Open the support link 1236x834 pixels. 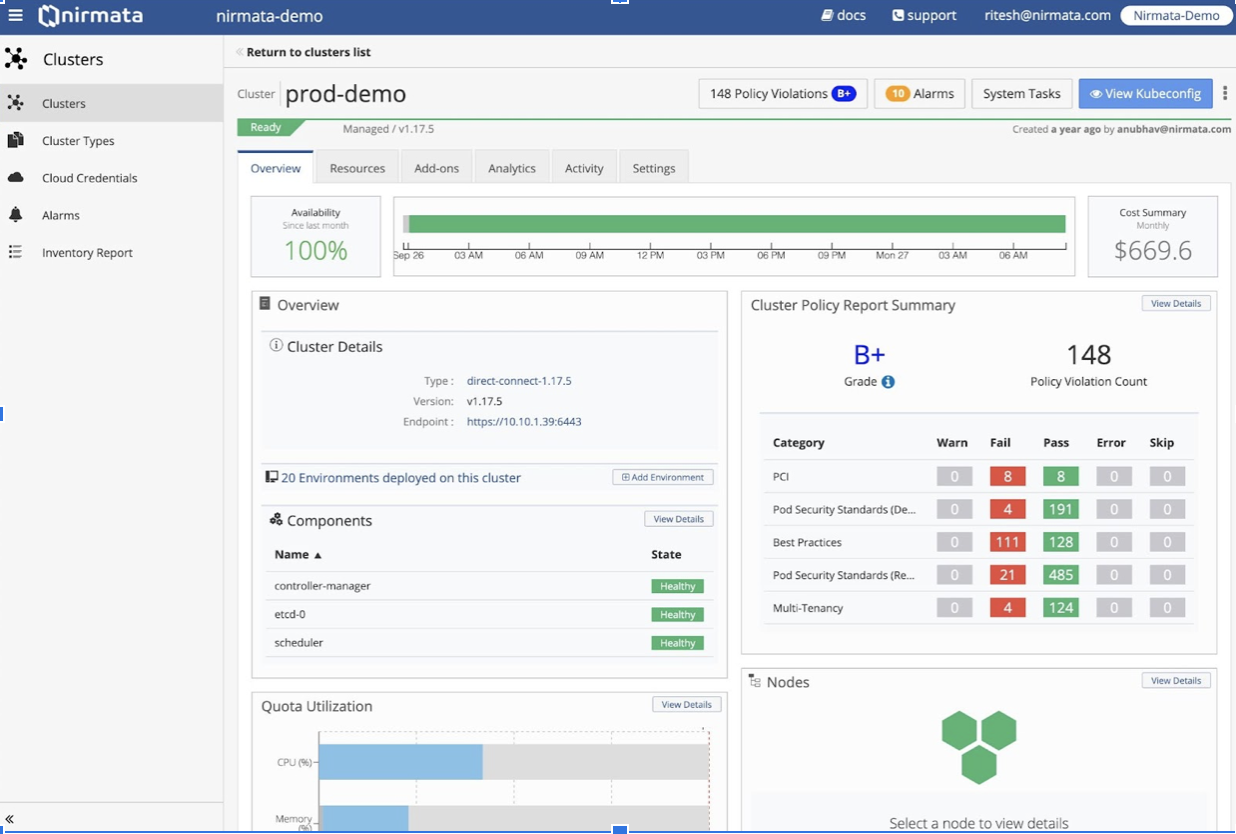pos(924,15)
